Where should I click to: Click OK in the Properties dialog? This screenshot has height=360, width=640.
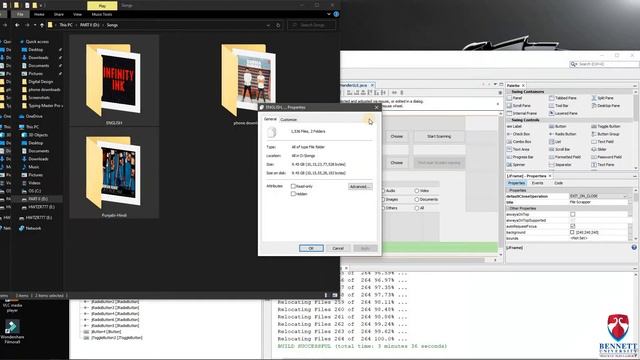pos(311,248)
